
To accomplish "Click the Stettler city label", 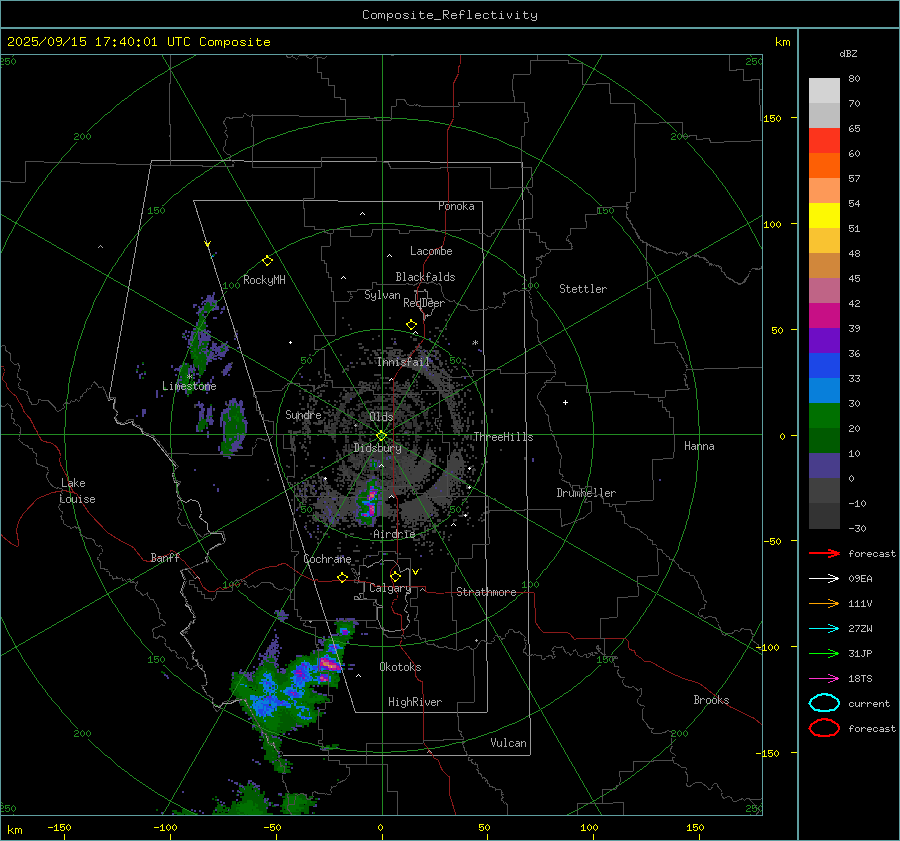I will click(x=583, y=289).
